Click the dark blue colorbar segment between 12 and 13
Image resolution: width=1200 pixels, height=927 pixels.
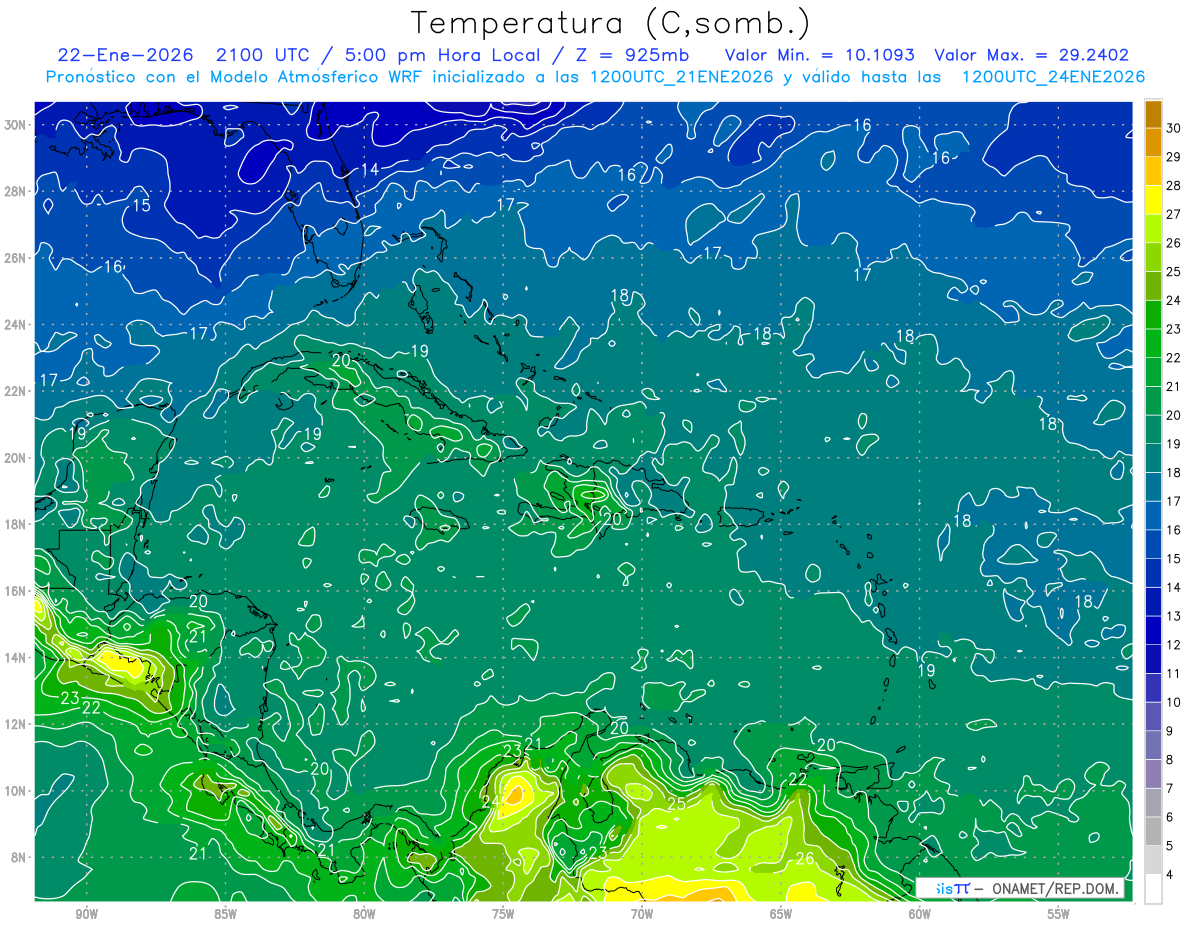1153,631
